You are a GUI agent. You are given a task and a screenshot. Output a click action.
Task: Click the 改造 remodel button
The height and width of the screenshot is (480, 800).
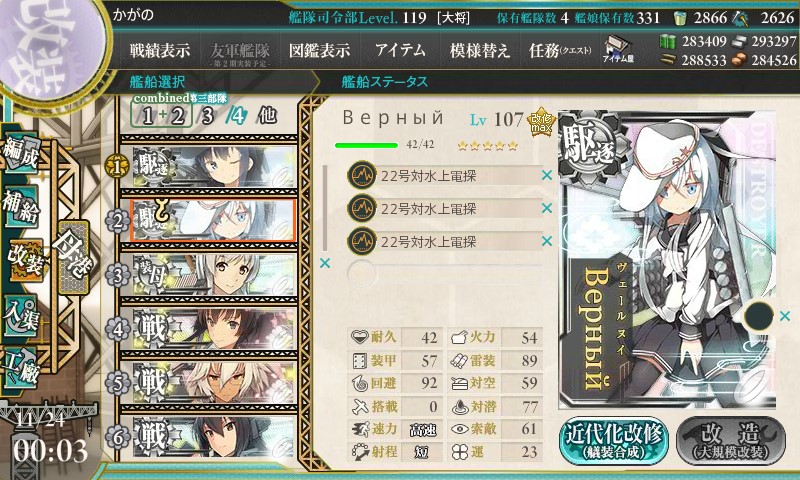click(731, 441)
